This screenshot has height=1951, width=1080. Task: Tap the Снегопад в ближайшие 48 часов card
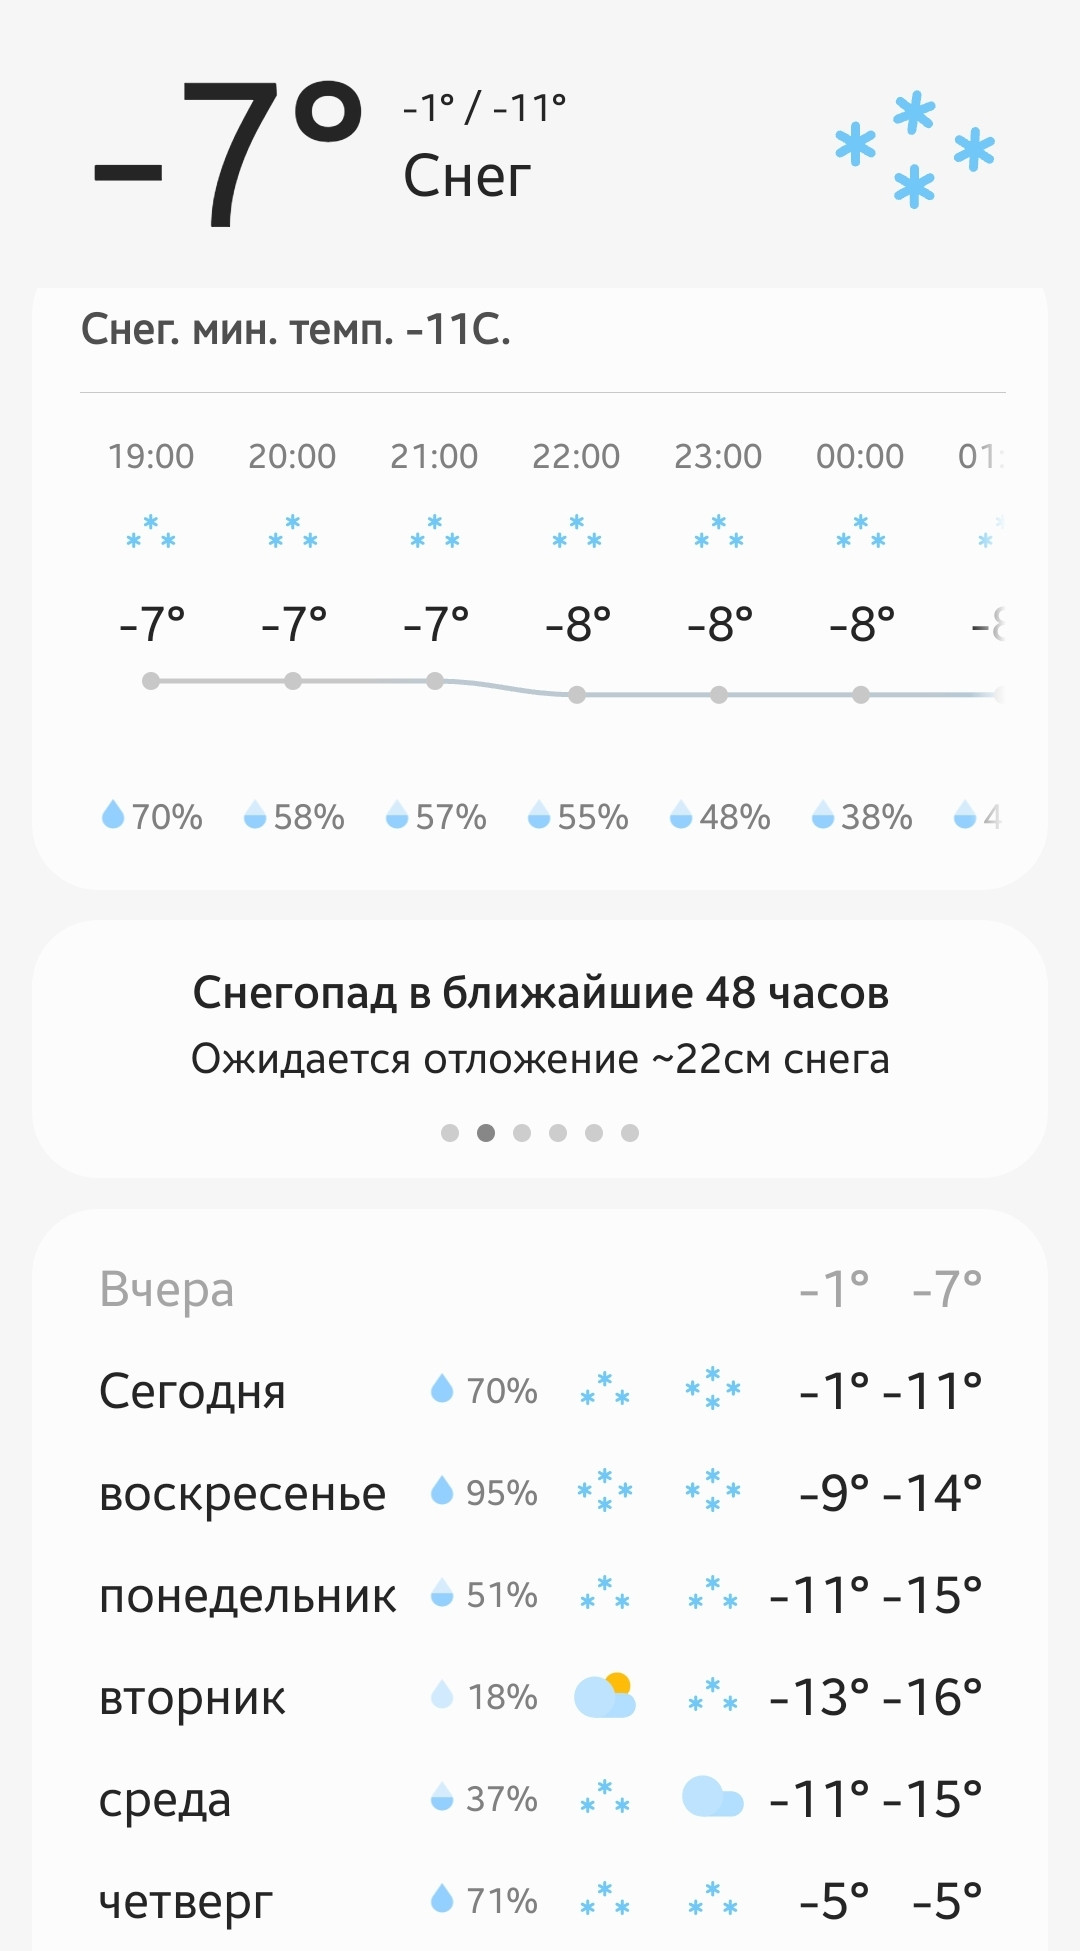click(540, 1049)
